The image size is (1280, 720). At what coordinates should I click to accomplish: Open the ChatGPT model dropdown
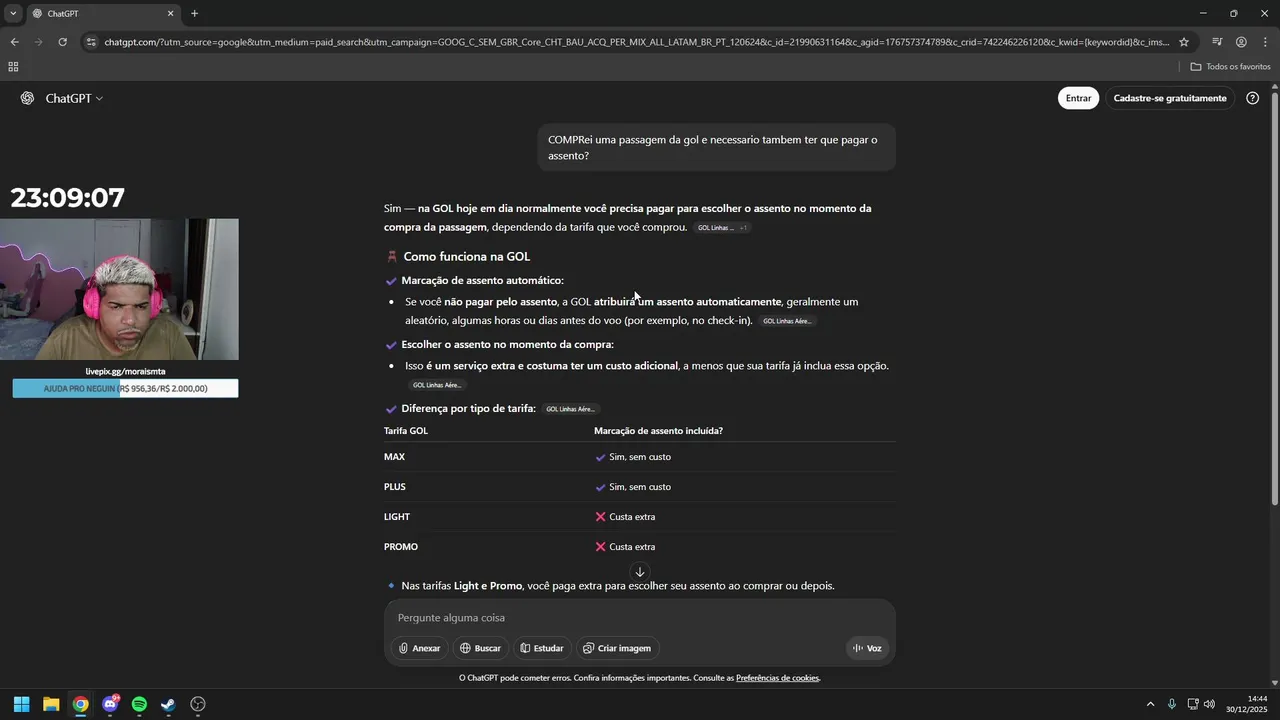point(74,98)
